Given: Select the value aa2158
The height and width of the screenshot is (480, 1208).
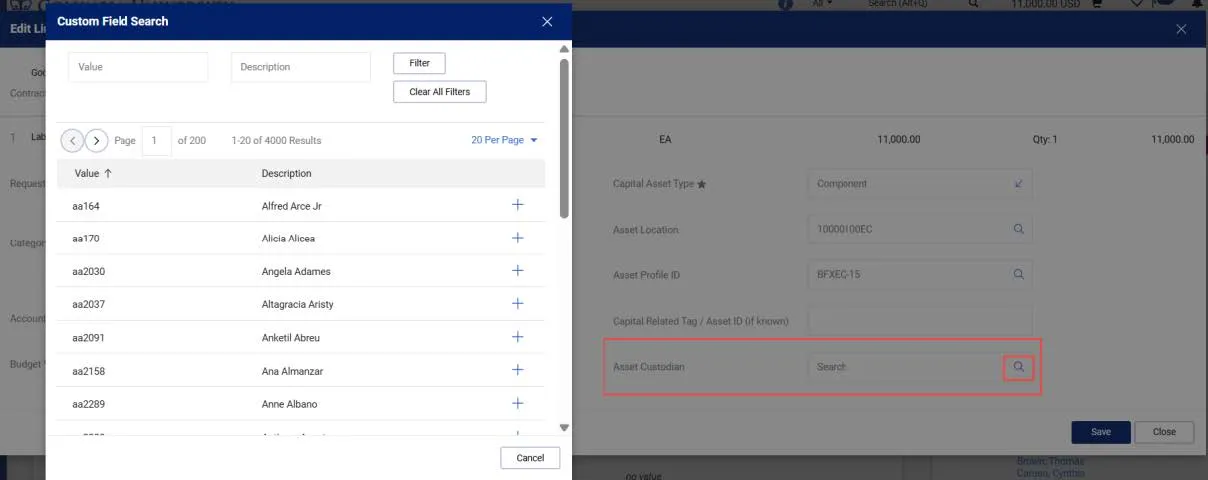Looking at the screenshot, I should pos(89,372).
